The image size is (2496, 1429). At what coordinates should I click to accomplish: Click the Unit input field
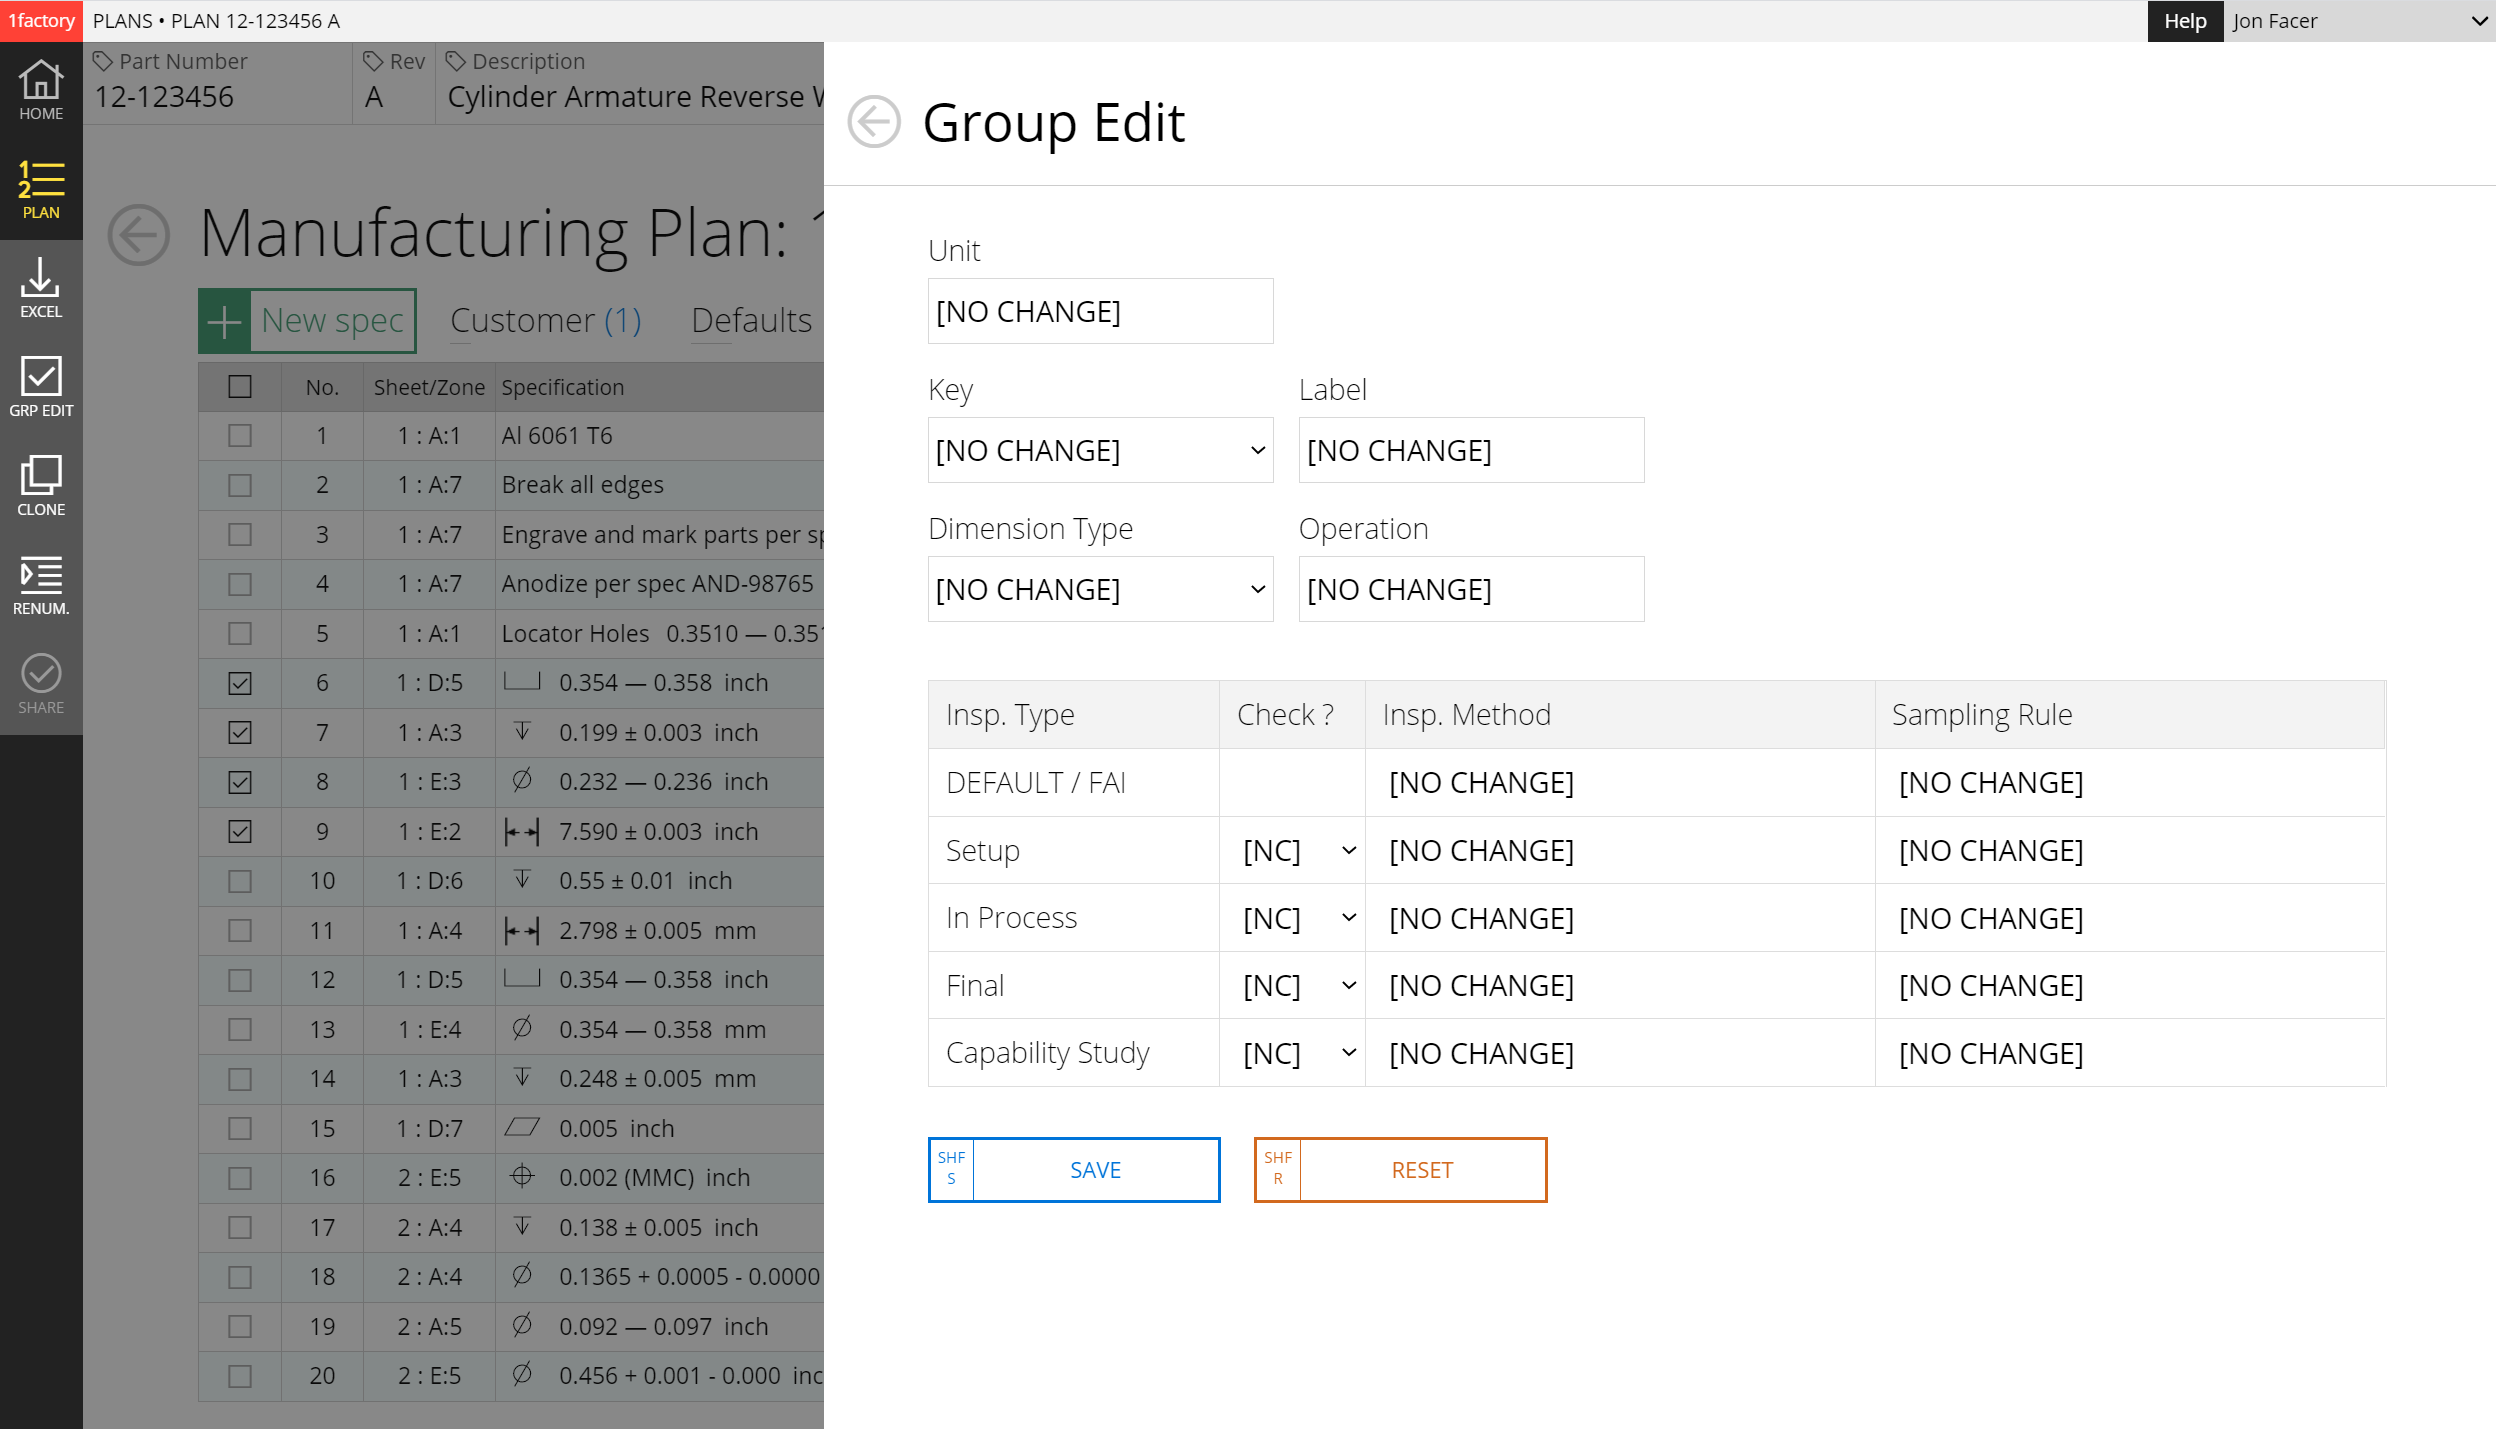(x=1100, y=311)
